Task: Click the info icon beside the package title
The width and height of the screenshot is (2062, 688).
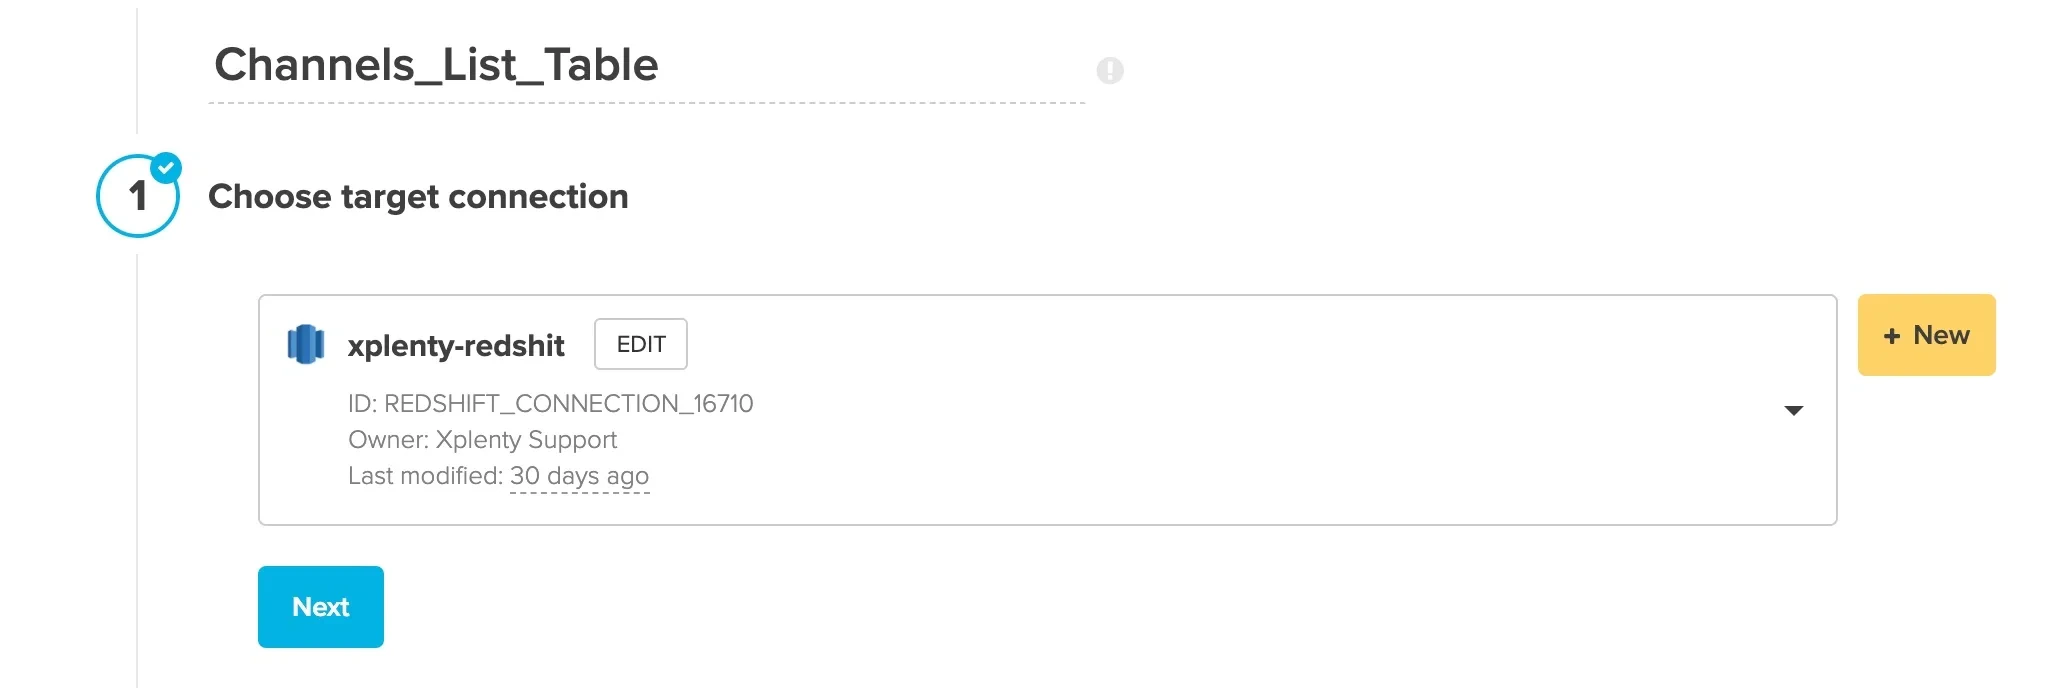Action: [x=1110, y=70]
